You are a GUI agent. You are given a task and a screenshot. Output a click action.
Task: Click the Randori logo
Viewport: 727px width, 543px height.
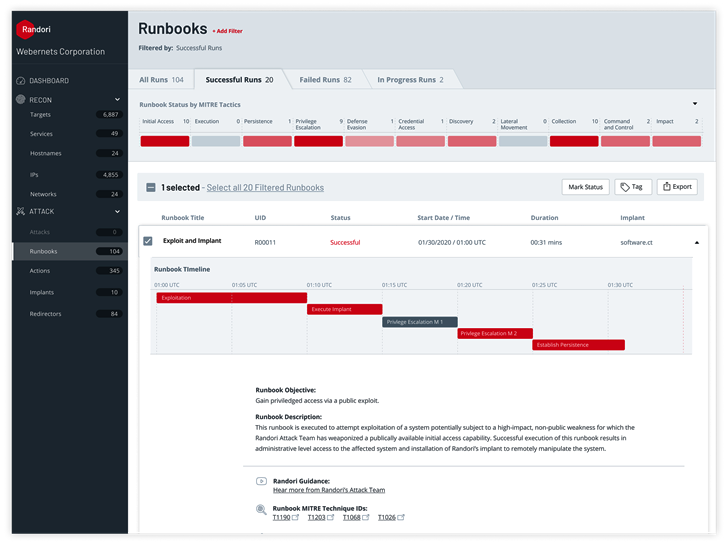point(33,29)
